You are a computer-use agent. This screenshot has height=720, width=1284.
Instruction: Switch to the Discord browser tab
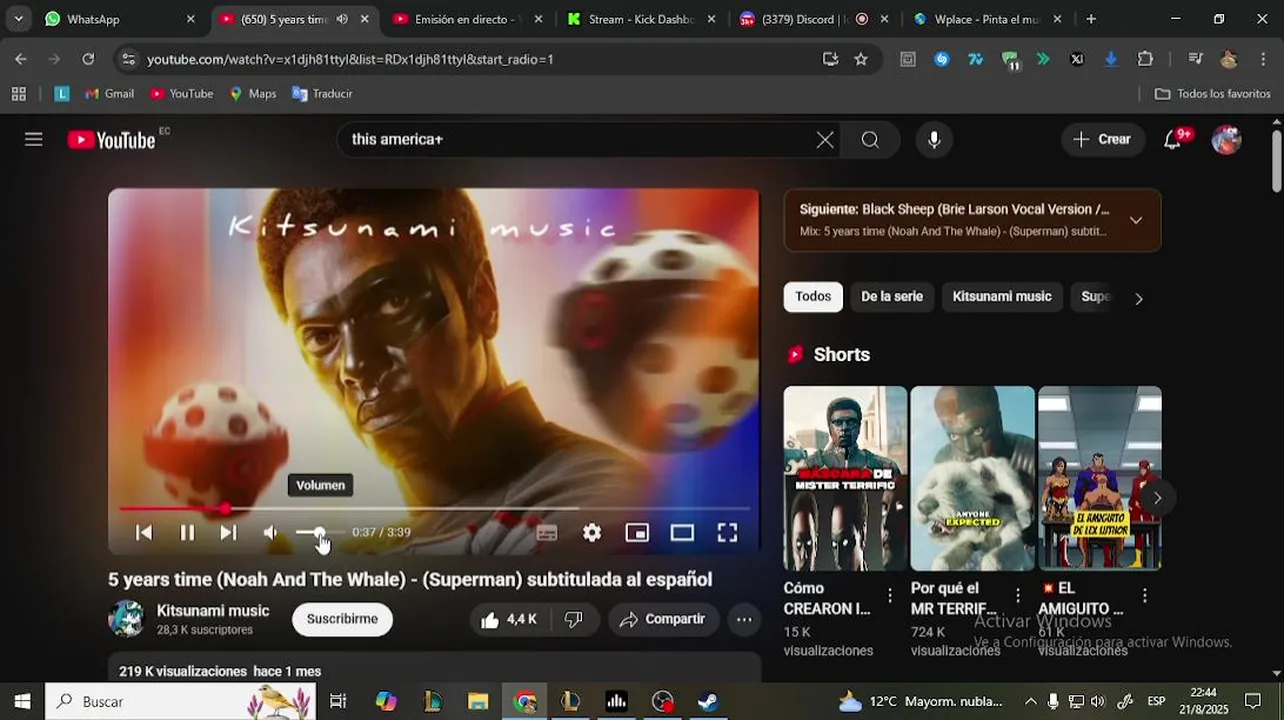[815, 19]
